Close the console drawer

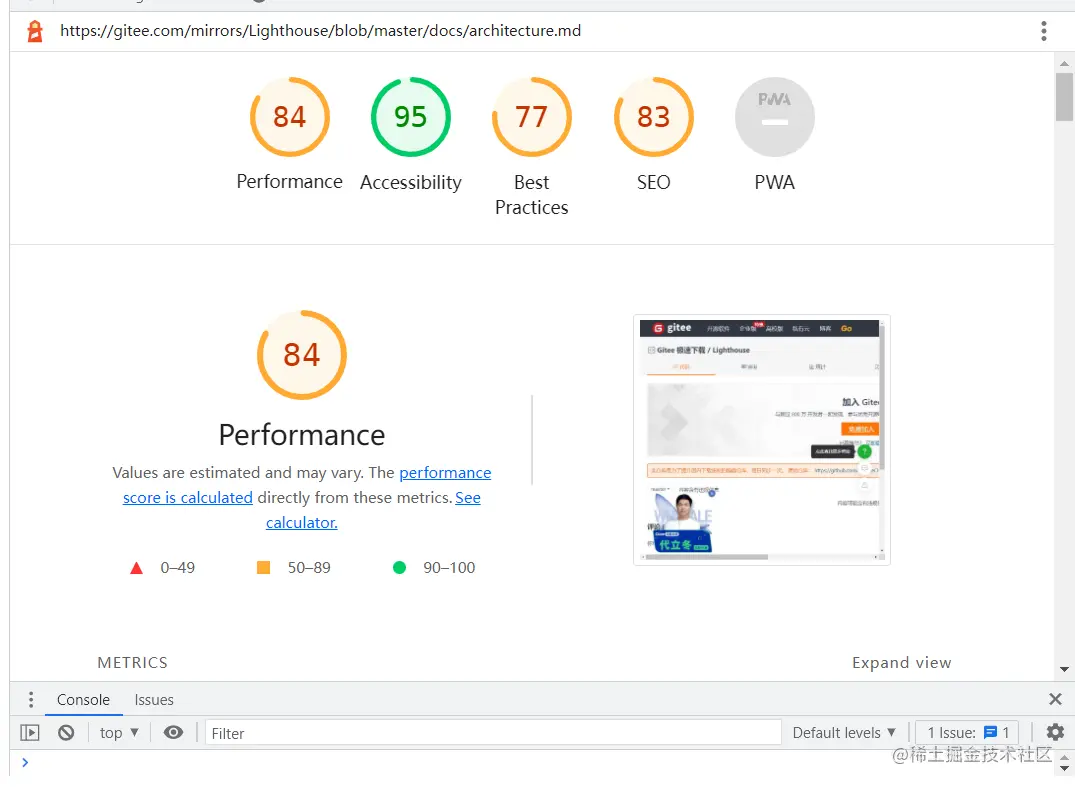1055,699
